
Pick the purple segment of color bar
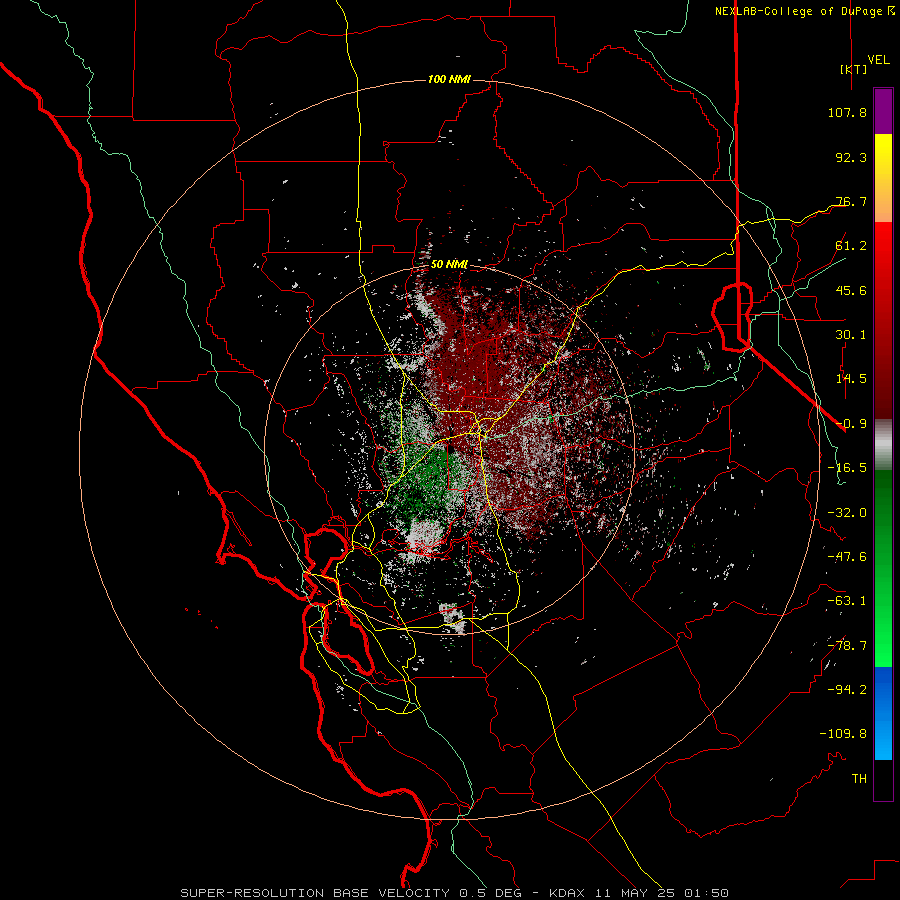coord(883,111)
